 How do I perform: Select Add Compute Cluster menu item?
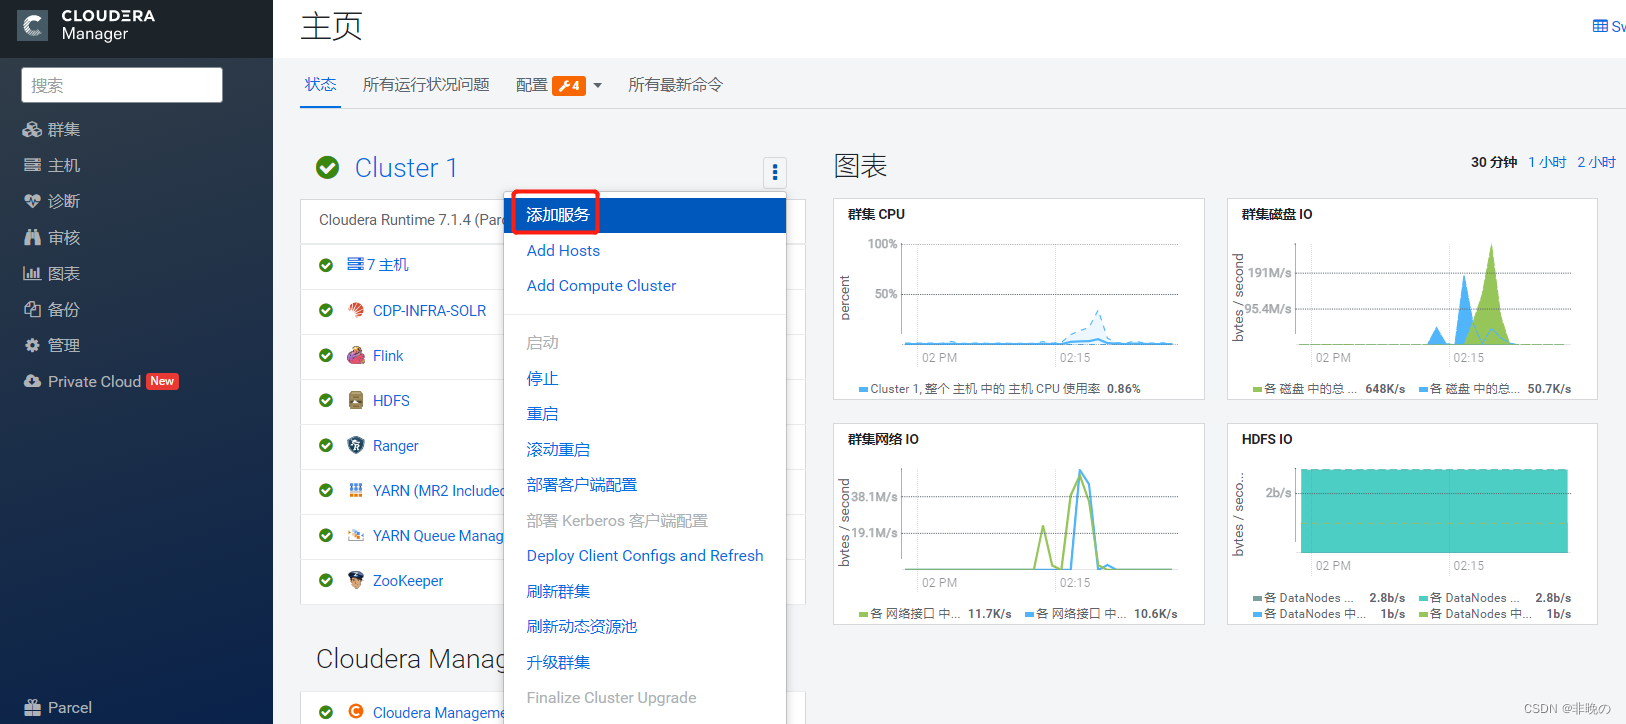point(601,286)
